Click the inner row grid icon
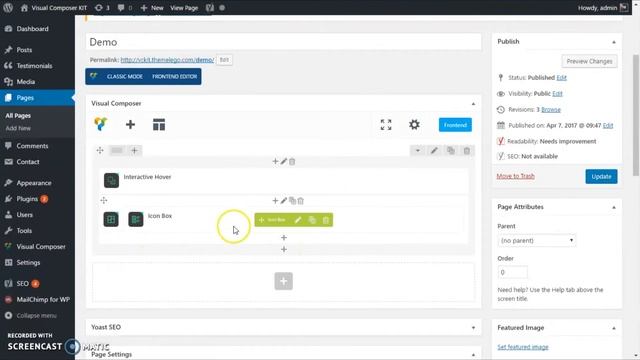This screenshot has height=360, width=640. click(x=111, y=219)
